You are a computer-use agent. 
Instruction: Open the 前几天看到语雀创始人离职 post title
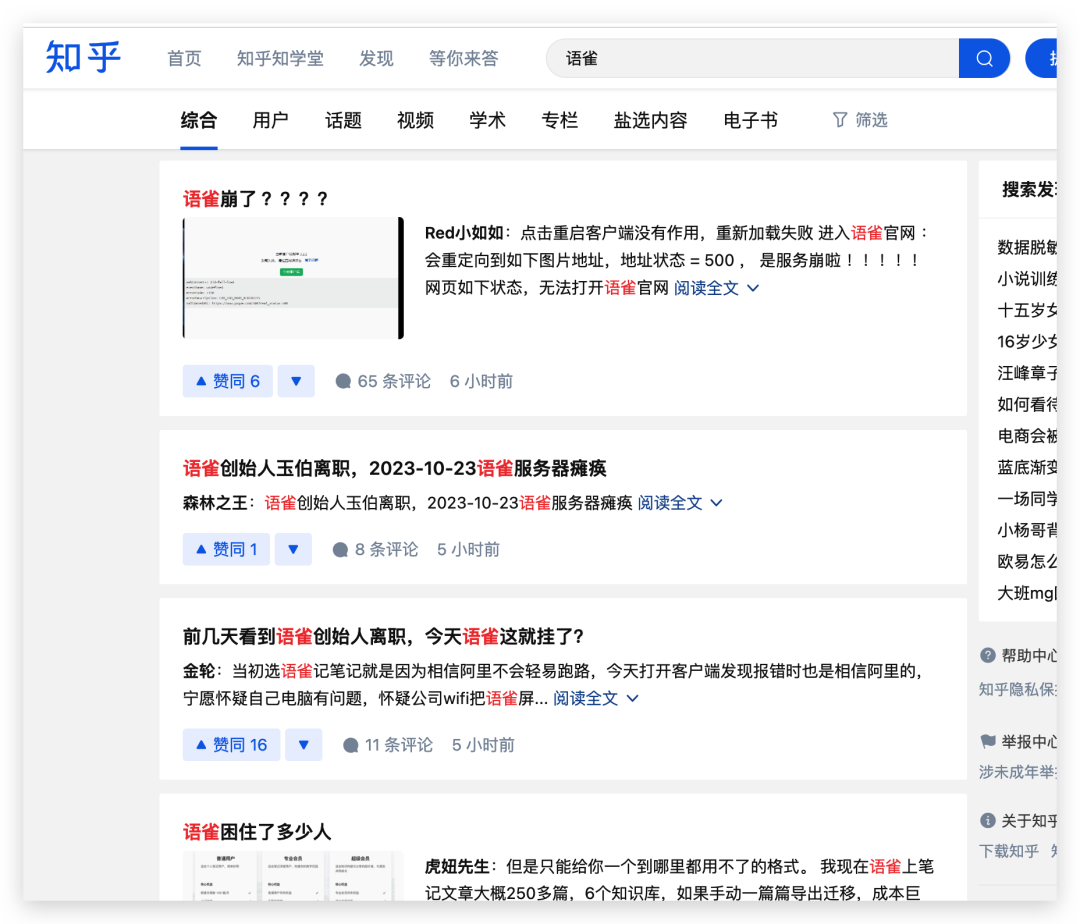(383, 636)
